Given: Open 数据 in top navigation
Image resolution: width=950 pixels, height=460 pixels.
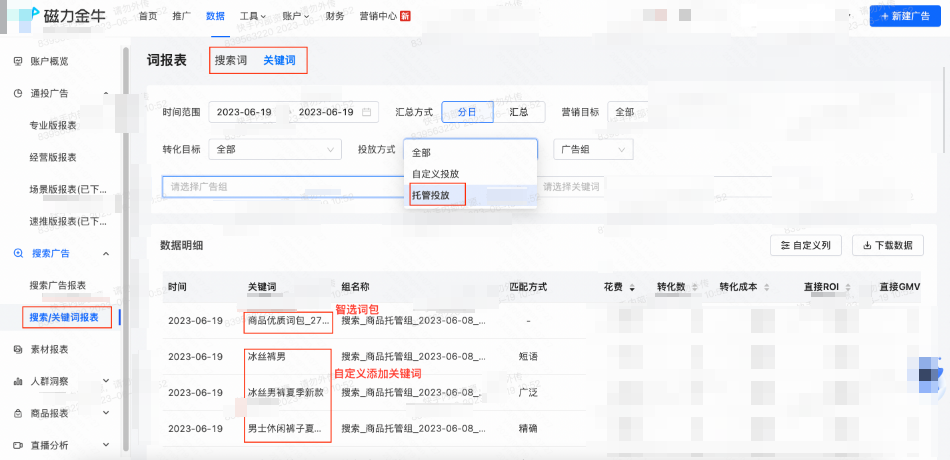Looking at the screenshot, I should pos(215,16).
